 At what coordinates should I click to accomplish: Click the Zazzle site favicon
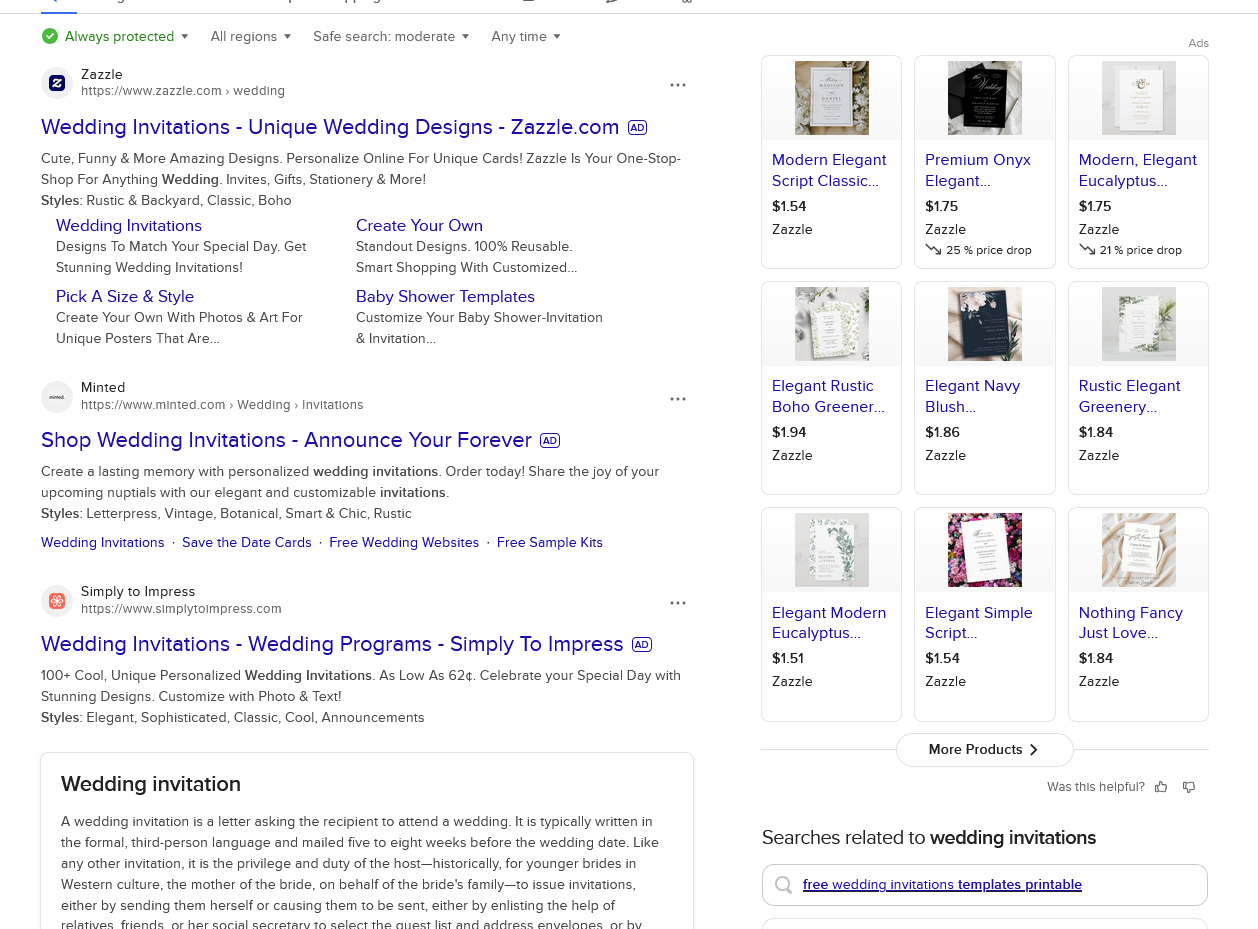coord(57,82)
